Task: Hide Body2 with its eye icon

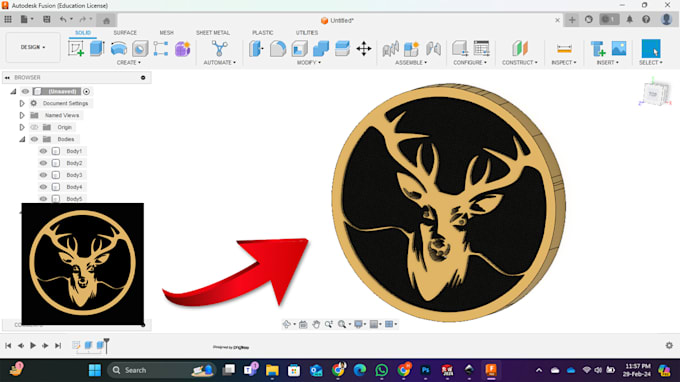Action: pos(43,163)
